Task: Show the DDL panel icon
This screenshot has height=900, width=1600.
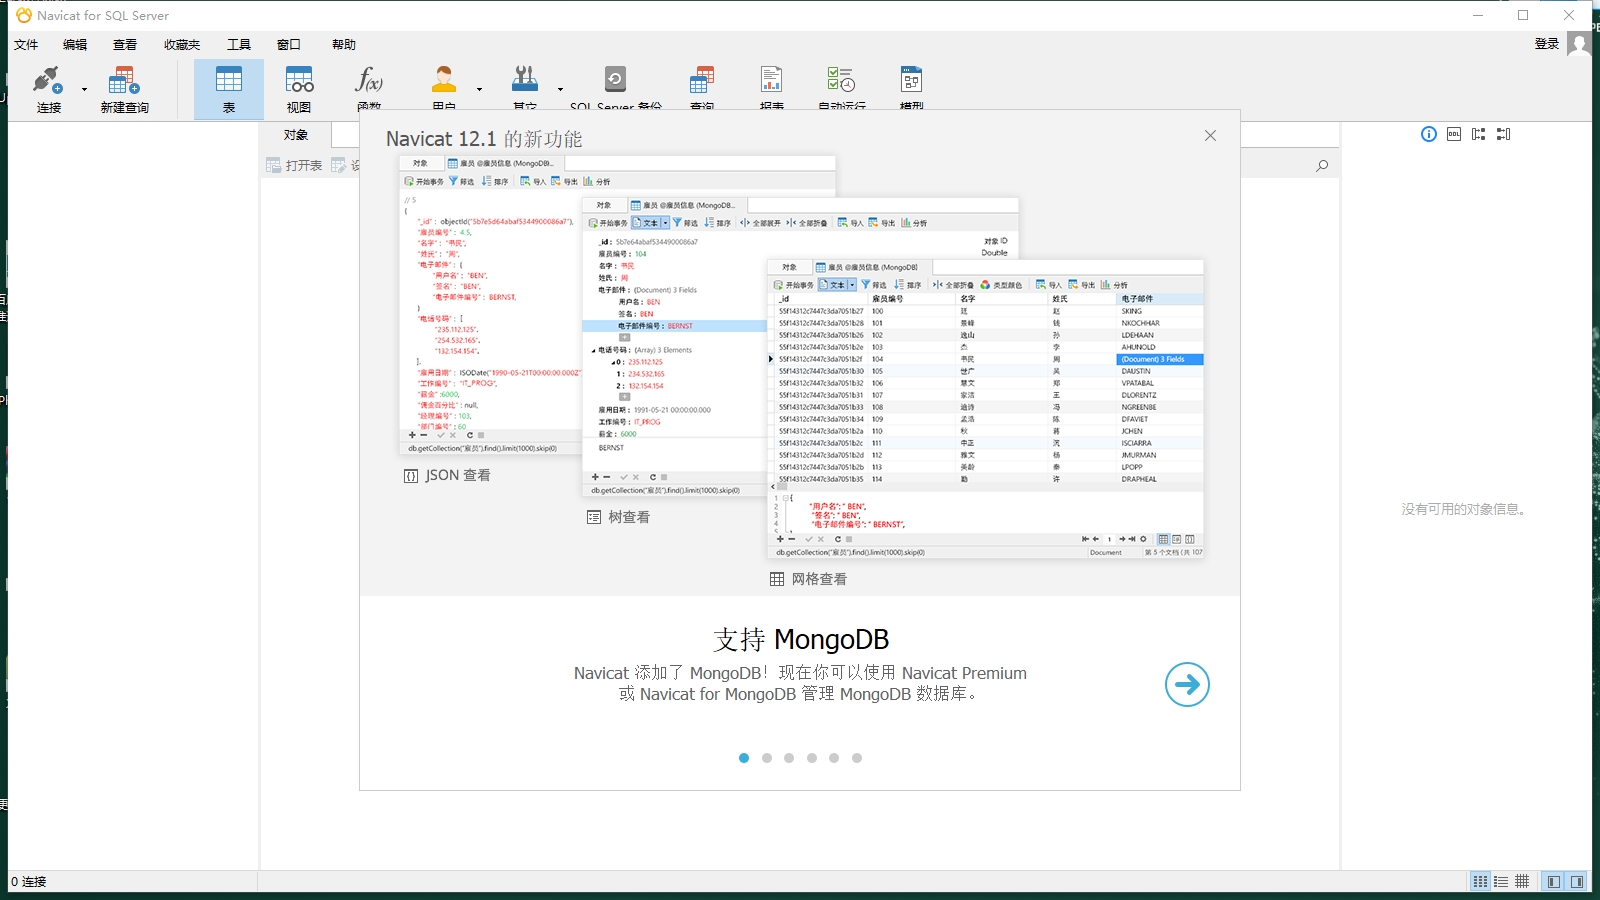Action: (x=1454, y=134)
